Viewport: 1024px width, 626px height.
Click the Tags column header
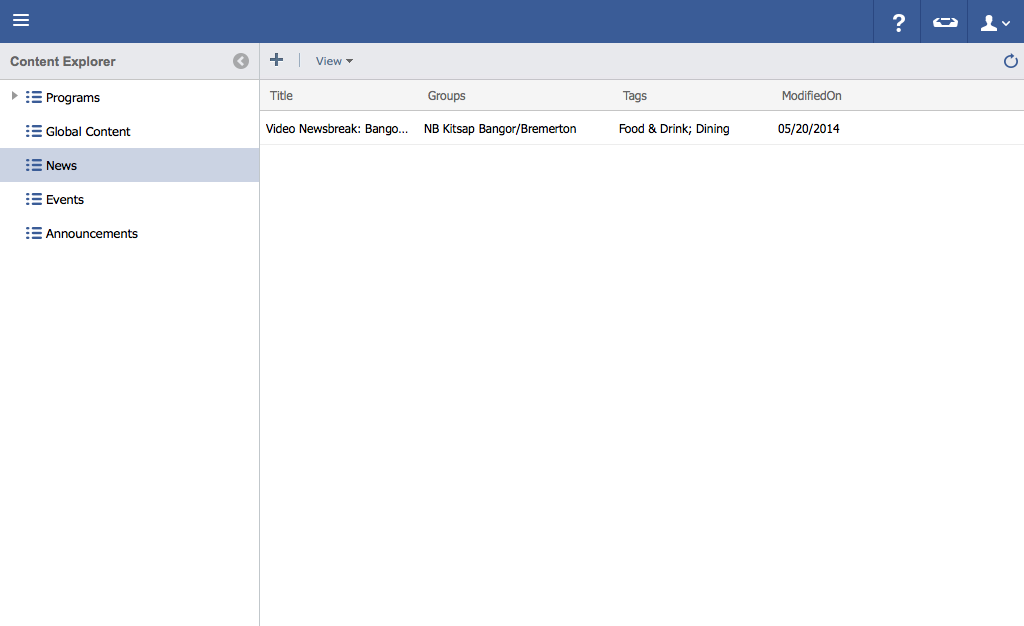[635, 96]
